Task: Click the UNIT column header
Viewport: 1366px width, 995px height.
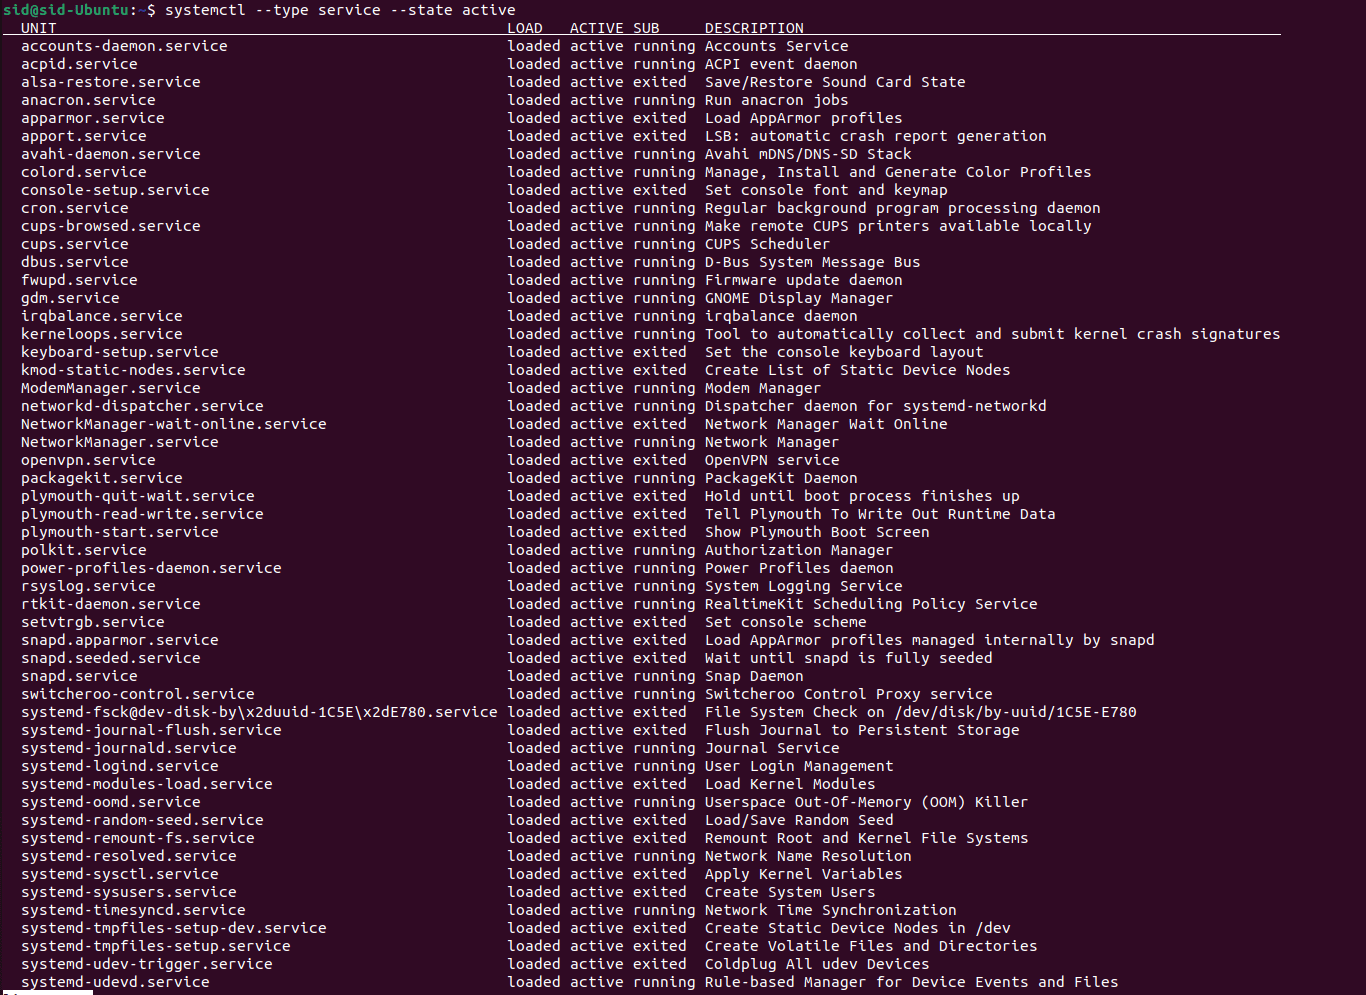Action: click(39, 28)
